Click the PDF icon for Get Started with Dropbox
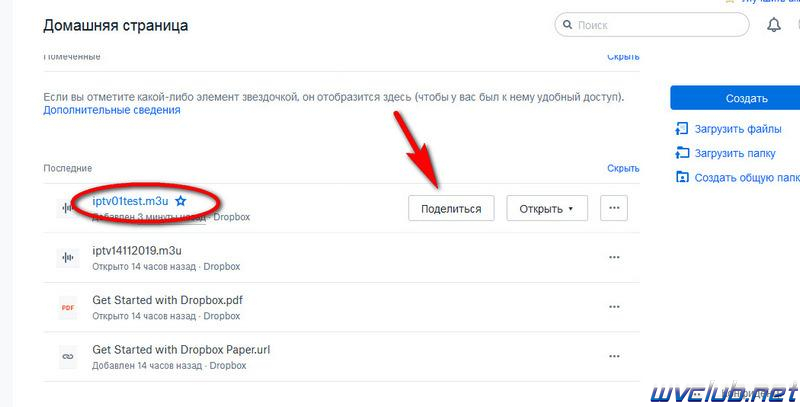This screenshot has width=800, height=407. (67, 308)
